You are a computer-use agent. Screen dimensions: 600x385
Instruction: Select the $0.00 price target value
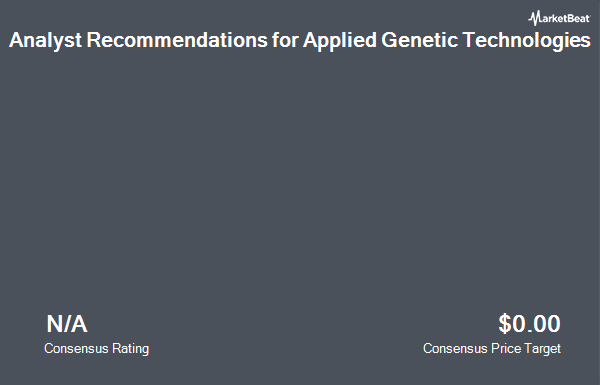(530, 324)
